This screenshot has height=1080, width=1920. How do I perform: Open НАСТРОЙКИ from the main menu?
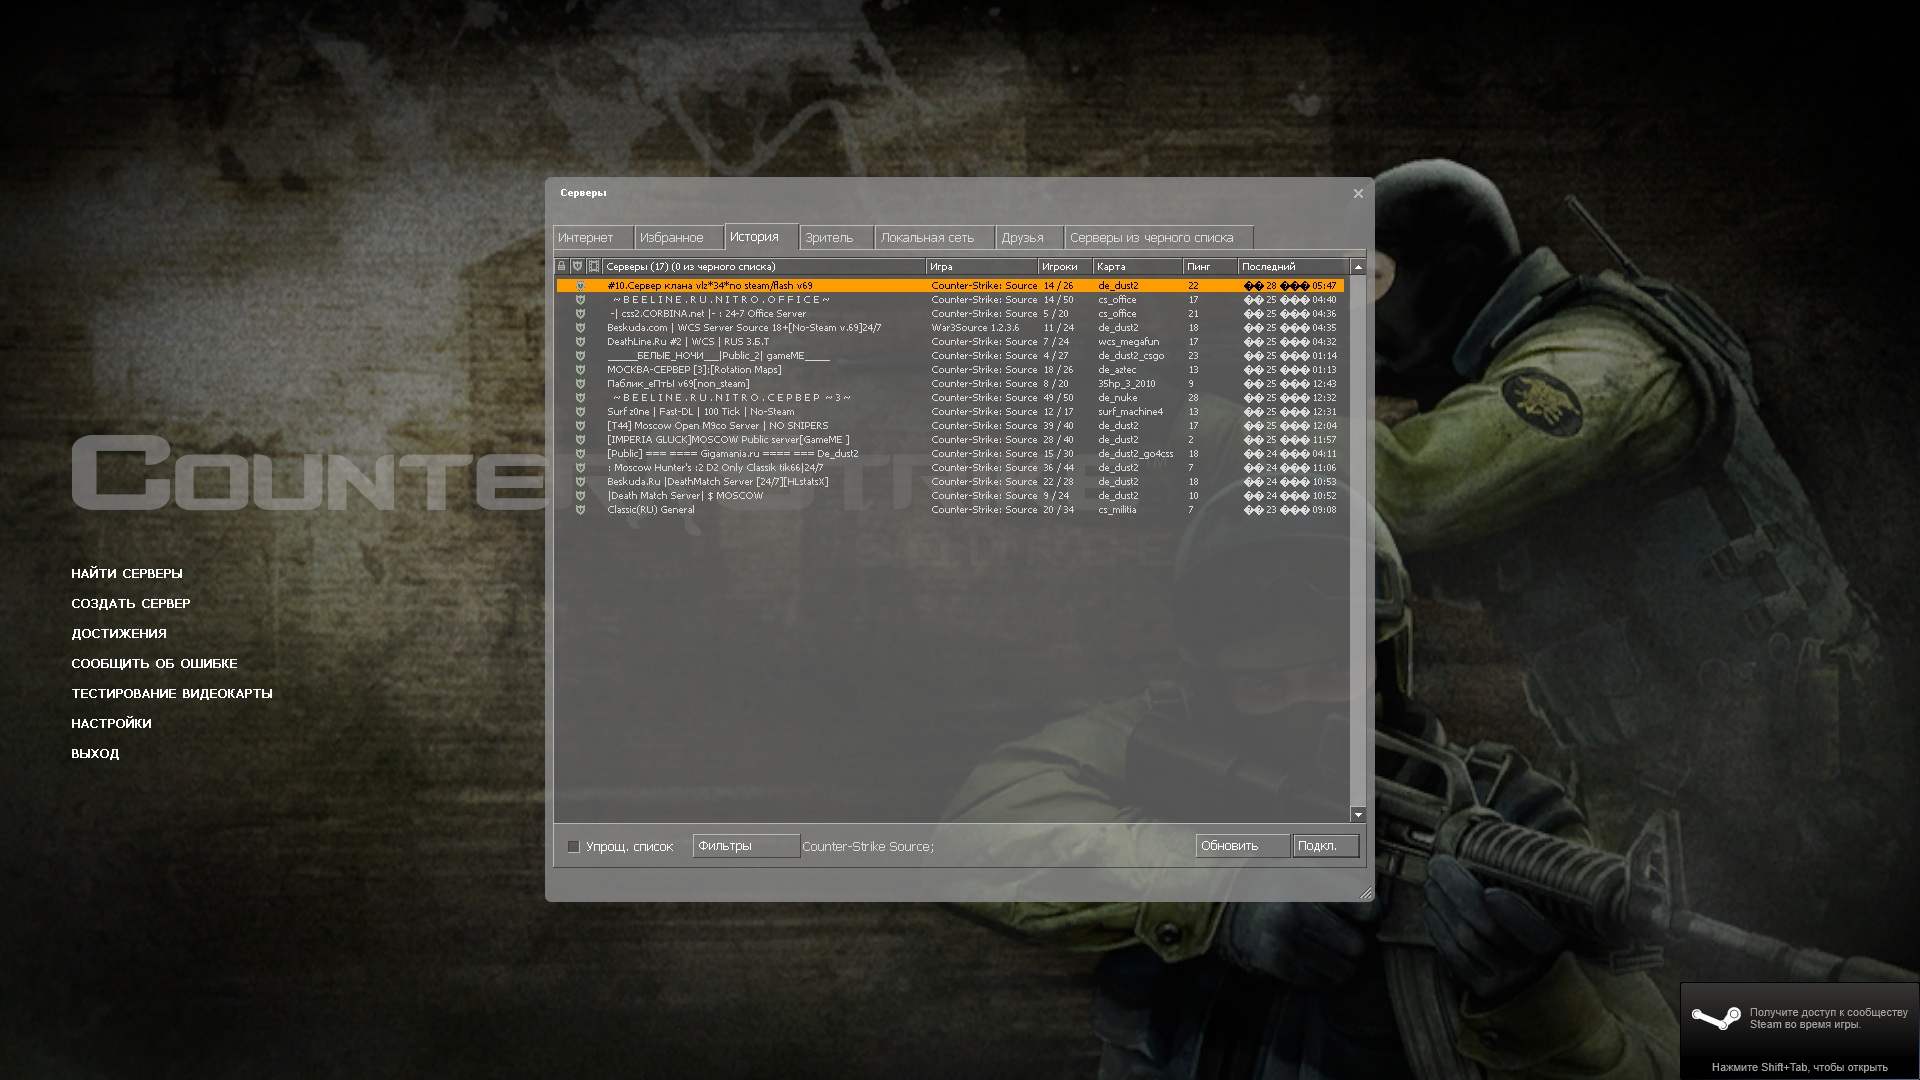point(111,723)
